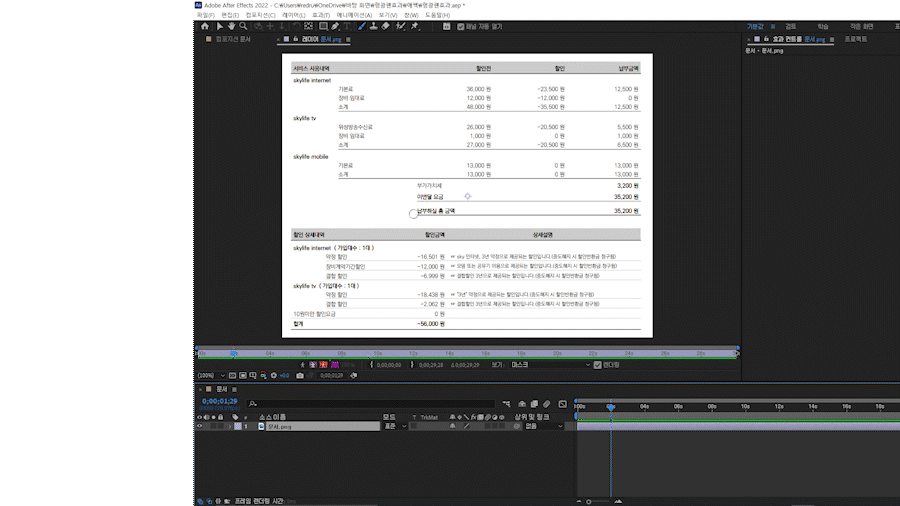This screenshot has height=506, width=900.
Task: Expand the 문서.png layer properties arrow
Action: [x=230, y=426]
